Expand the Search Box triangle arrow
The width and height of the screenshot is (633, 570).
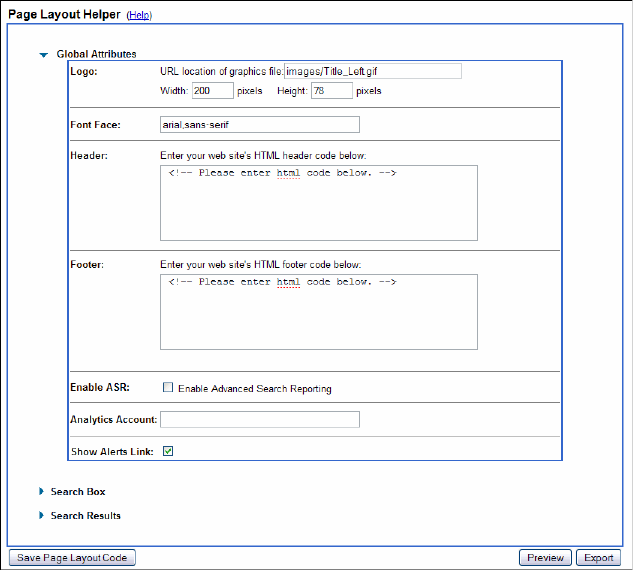pyautogui.click(x=41, y=492)
